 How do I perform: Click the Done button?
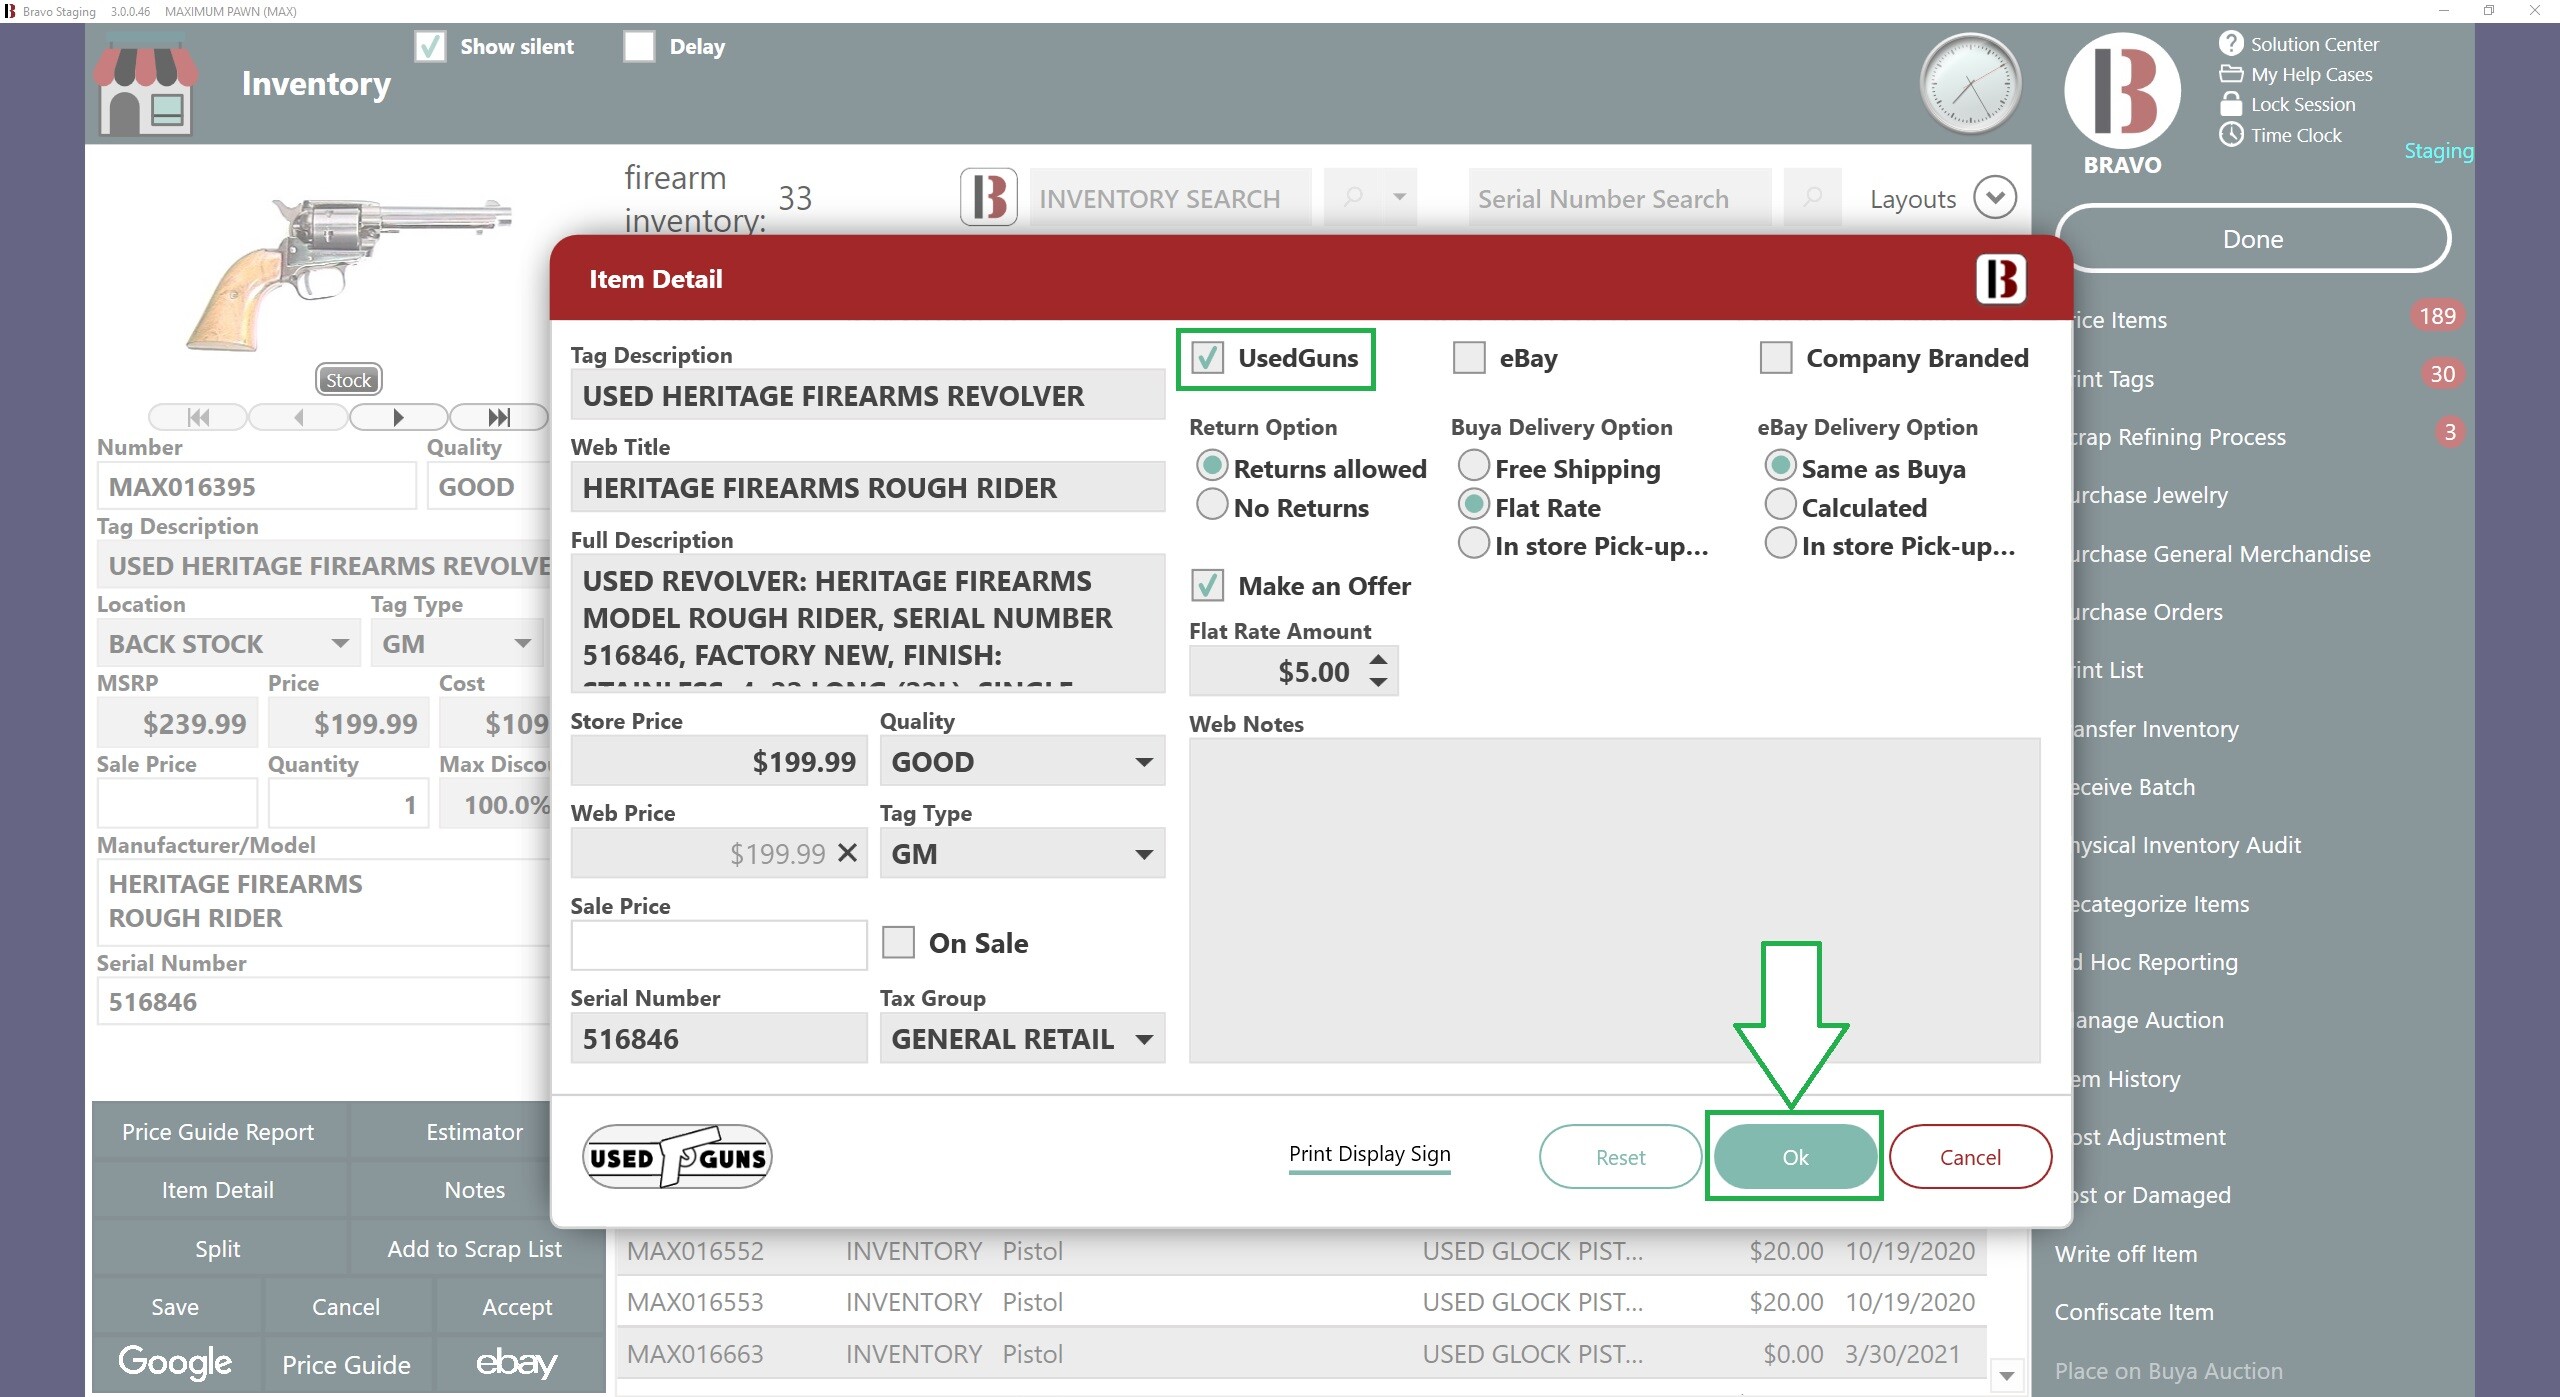2253,238
